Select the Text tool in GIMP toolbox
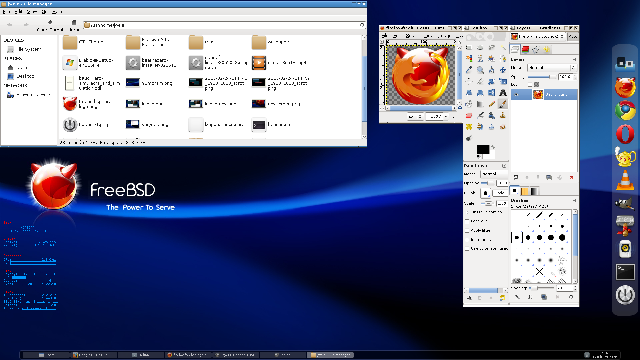 (503, 93)
